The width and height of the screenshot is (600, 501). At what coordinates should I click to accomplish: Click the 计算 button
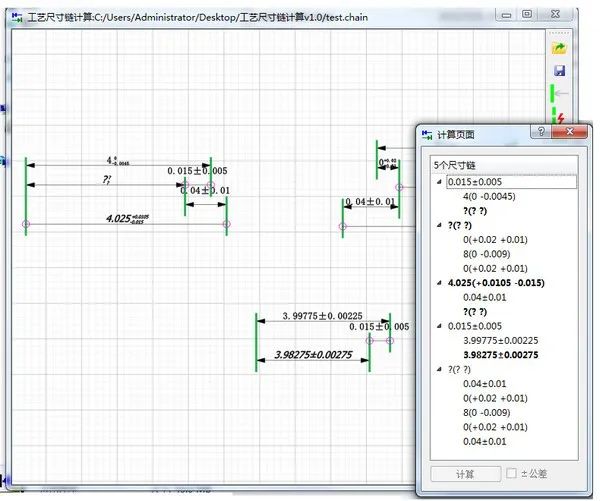466,474
